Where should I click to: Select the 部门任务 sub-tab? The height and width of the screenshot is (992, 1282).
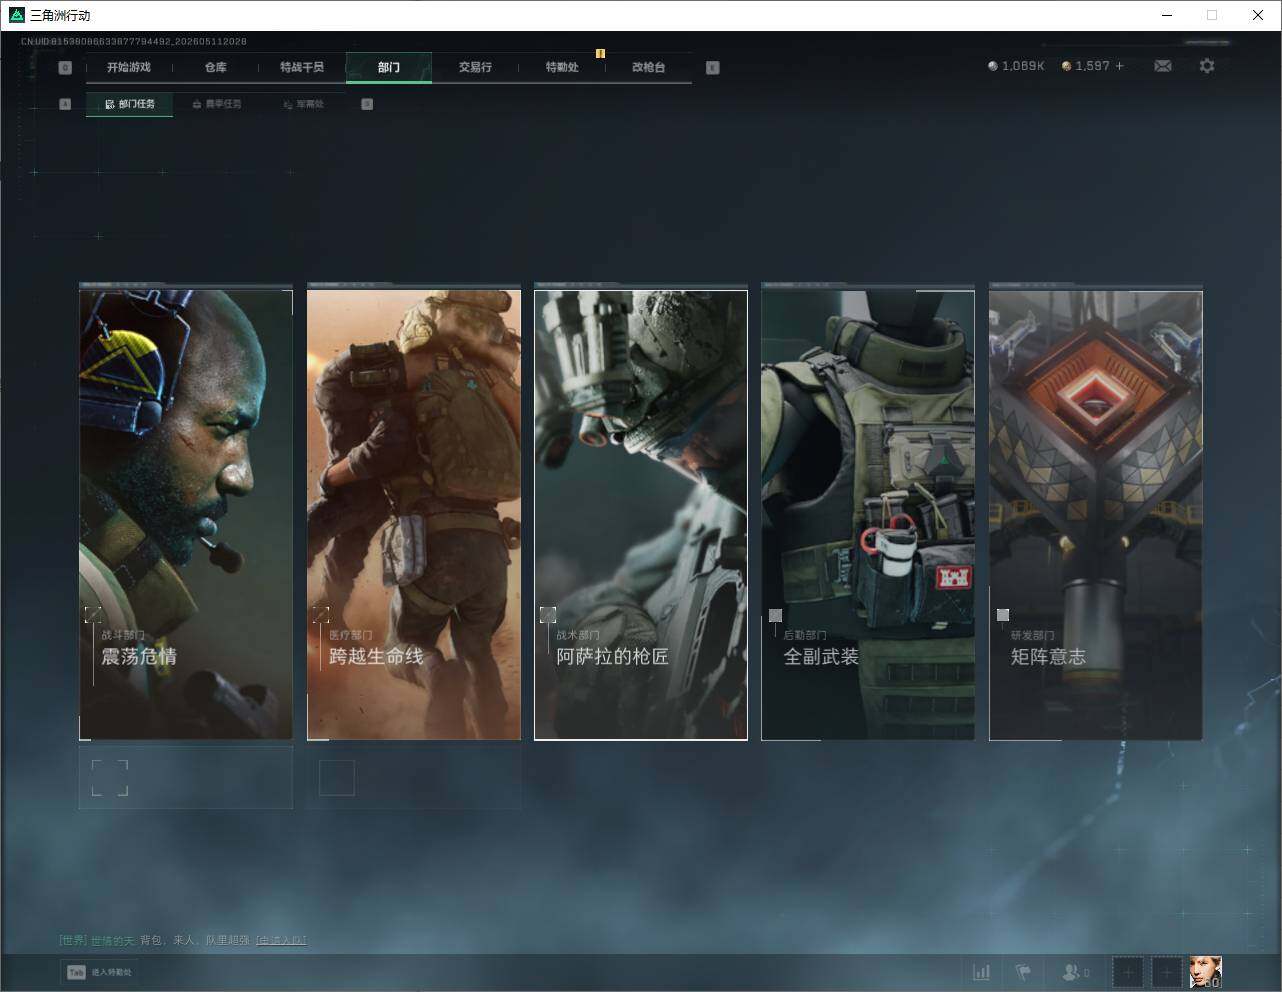pyautogui.click(x=129, y=104)
